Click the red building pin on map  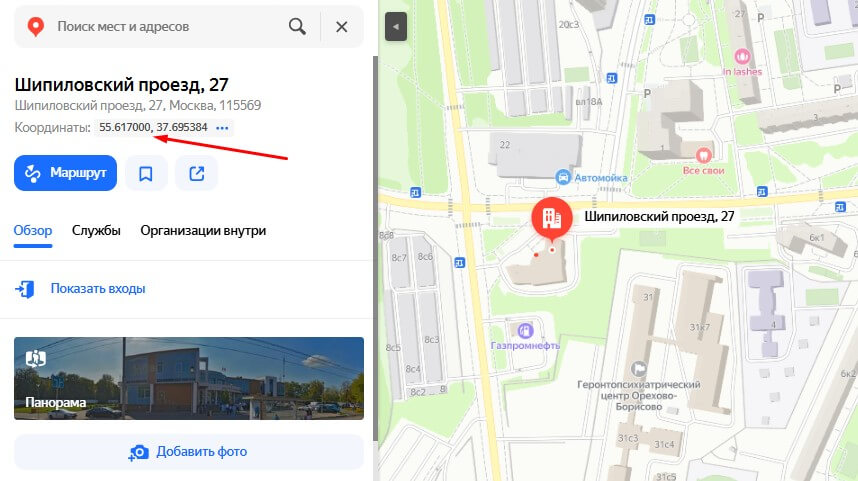pos(552,219)
